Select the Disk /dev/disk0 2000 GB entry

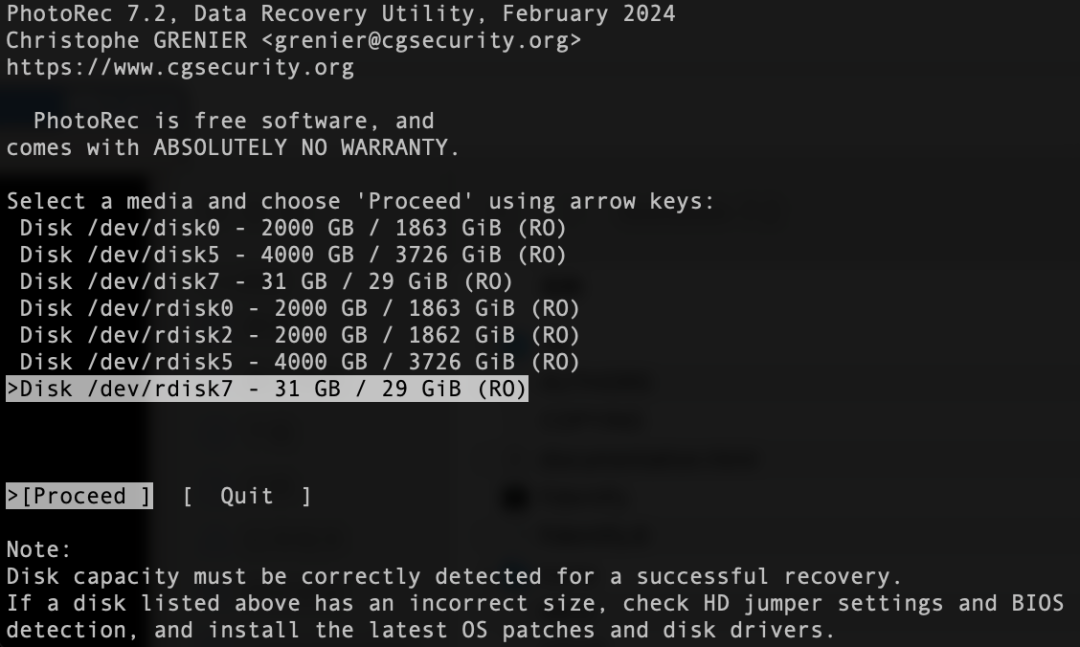point(292,228)
